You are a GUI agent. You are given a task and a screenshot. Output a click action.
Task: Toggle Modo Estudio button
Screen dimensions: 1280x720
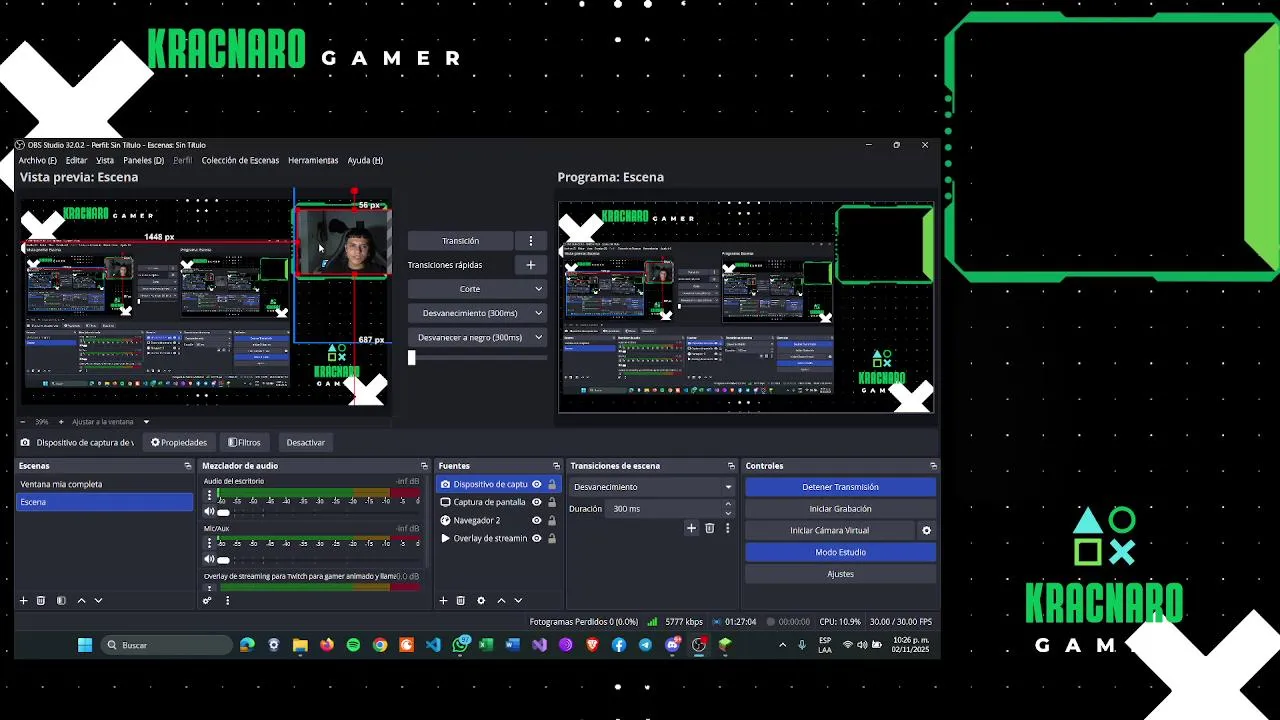pyautogui.click(x=840, y=552)
